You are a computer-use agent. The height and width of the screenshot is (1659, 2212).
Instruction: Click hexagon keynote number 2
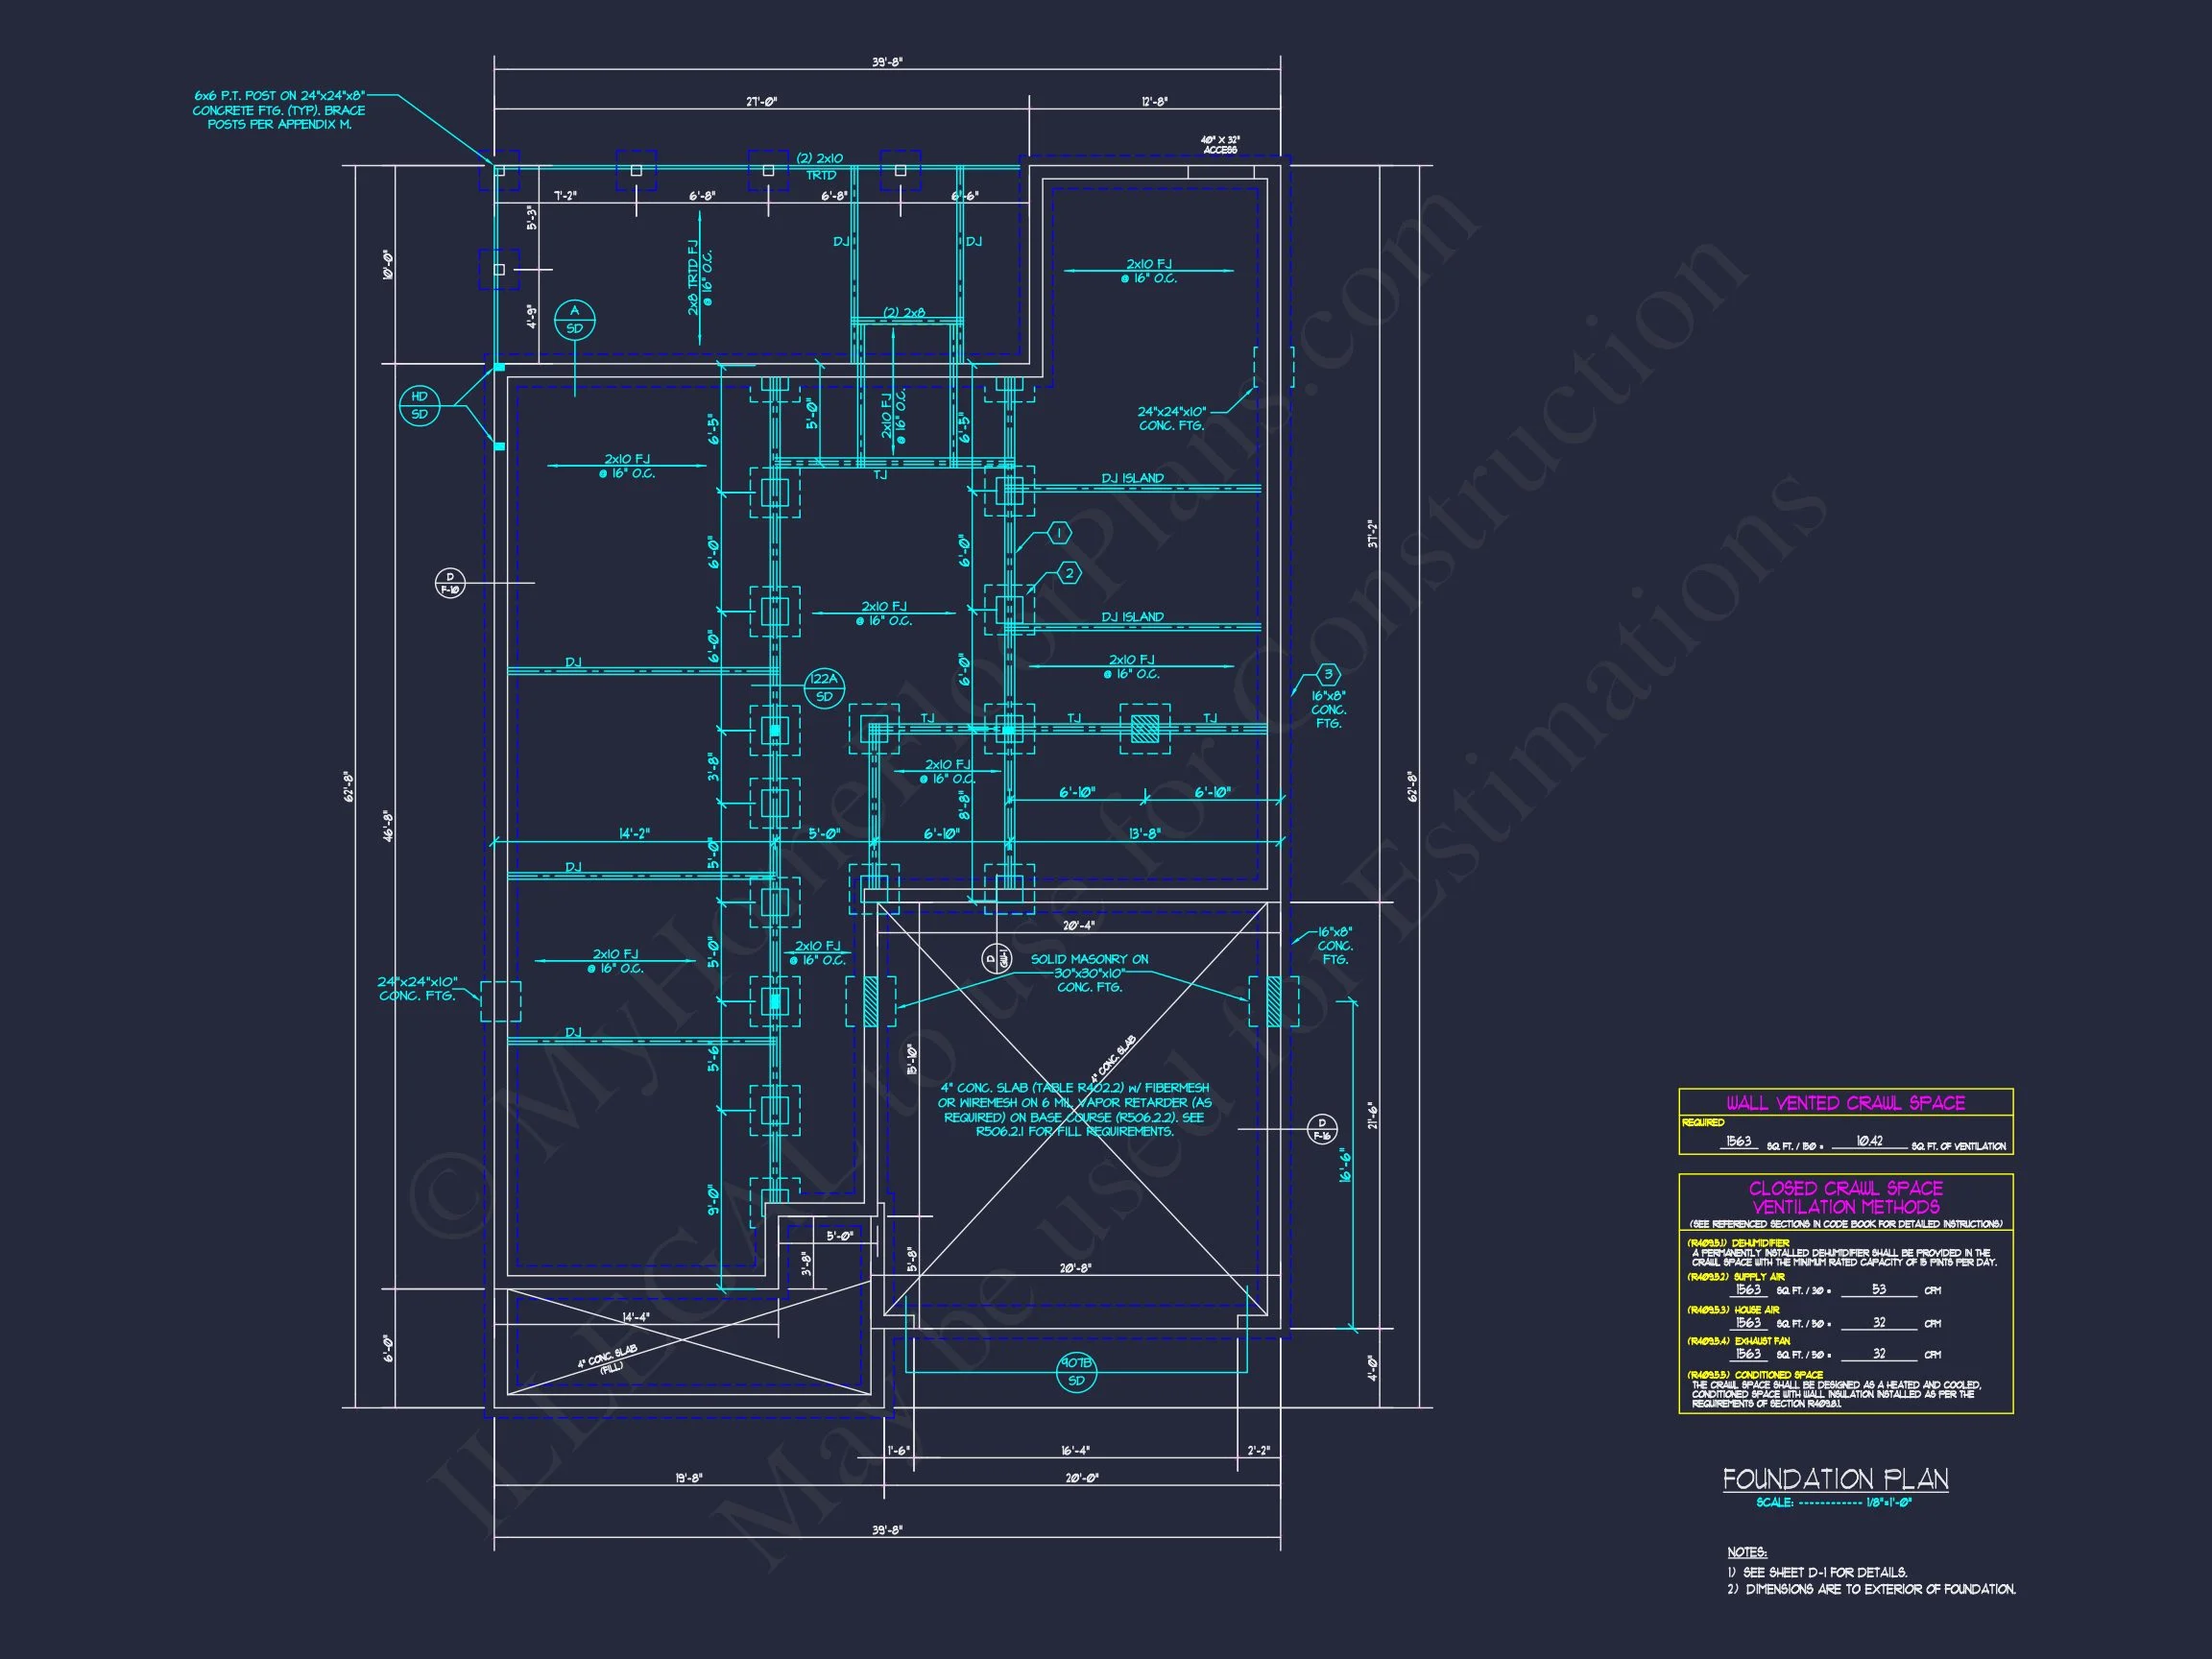point(1069,573)
